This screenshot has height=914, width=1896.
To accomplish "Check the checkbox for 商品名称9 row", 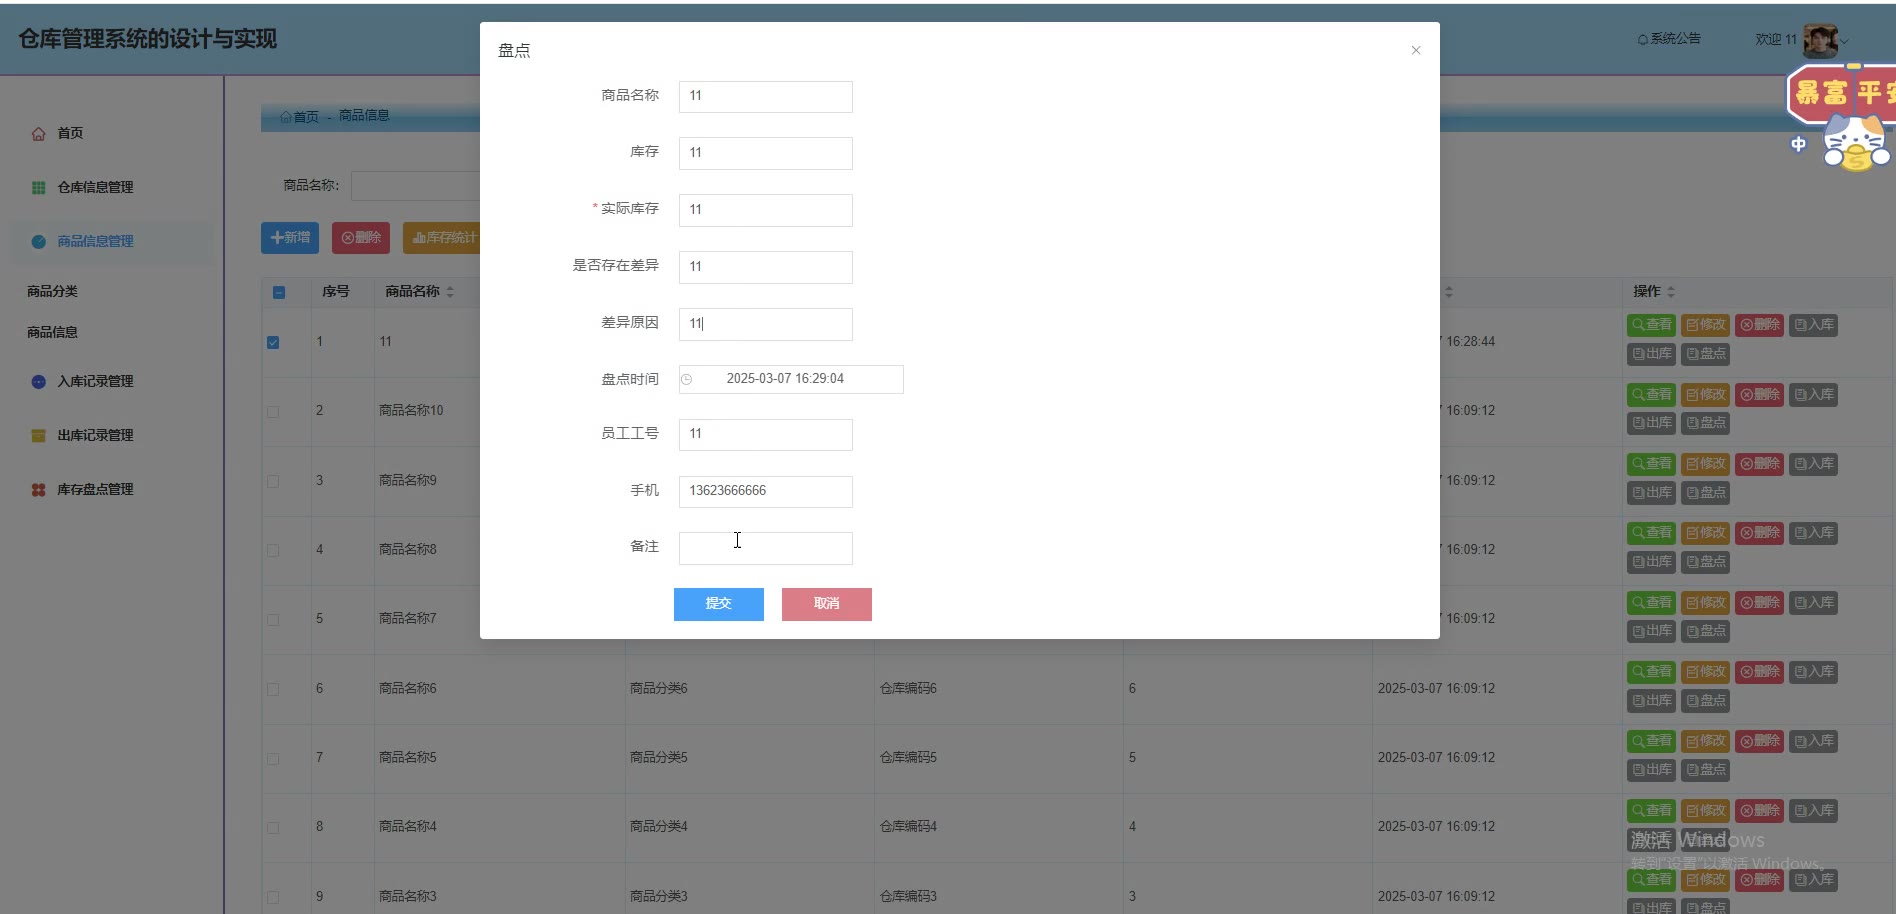I will point(273,481).
